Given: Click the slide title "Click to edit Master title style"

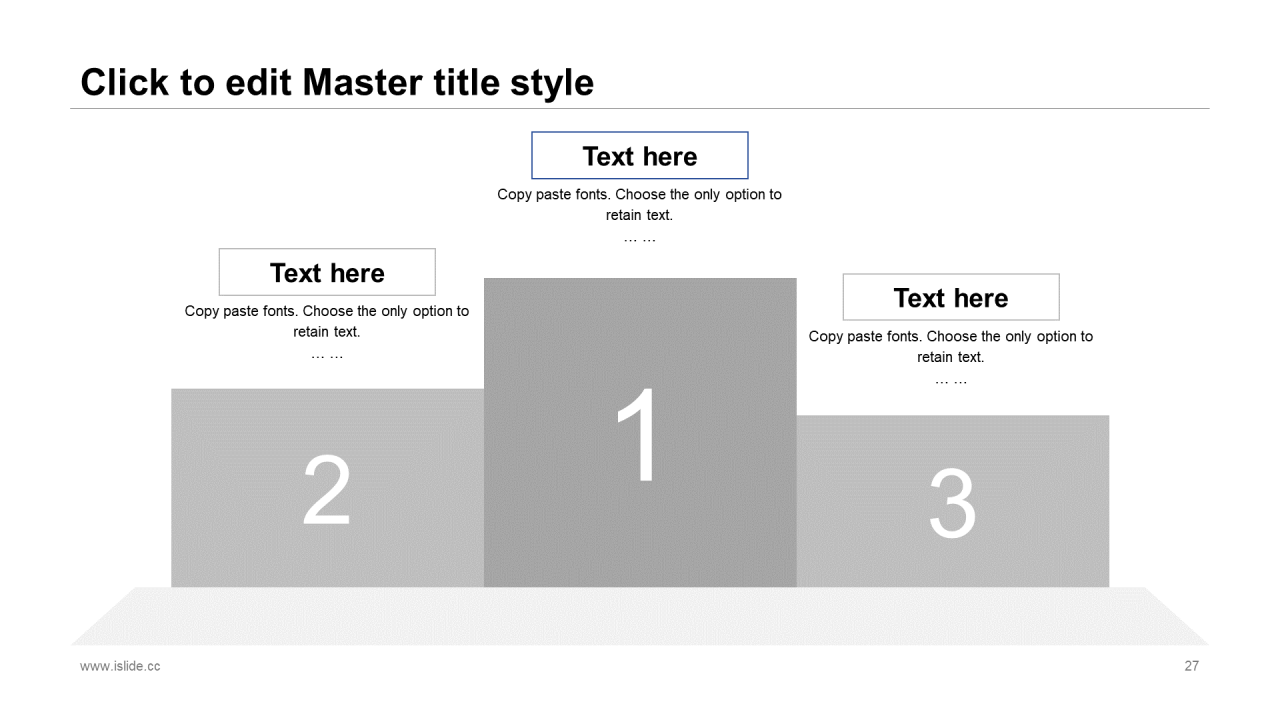Looking at the screenshot, I should click(x=337, y=82).
